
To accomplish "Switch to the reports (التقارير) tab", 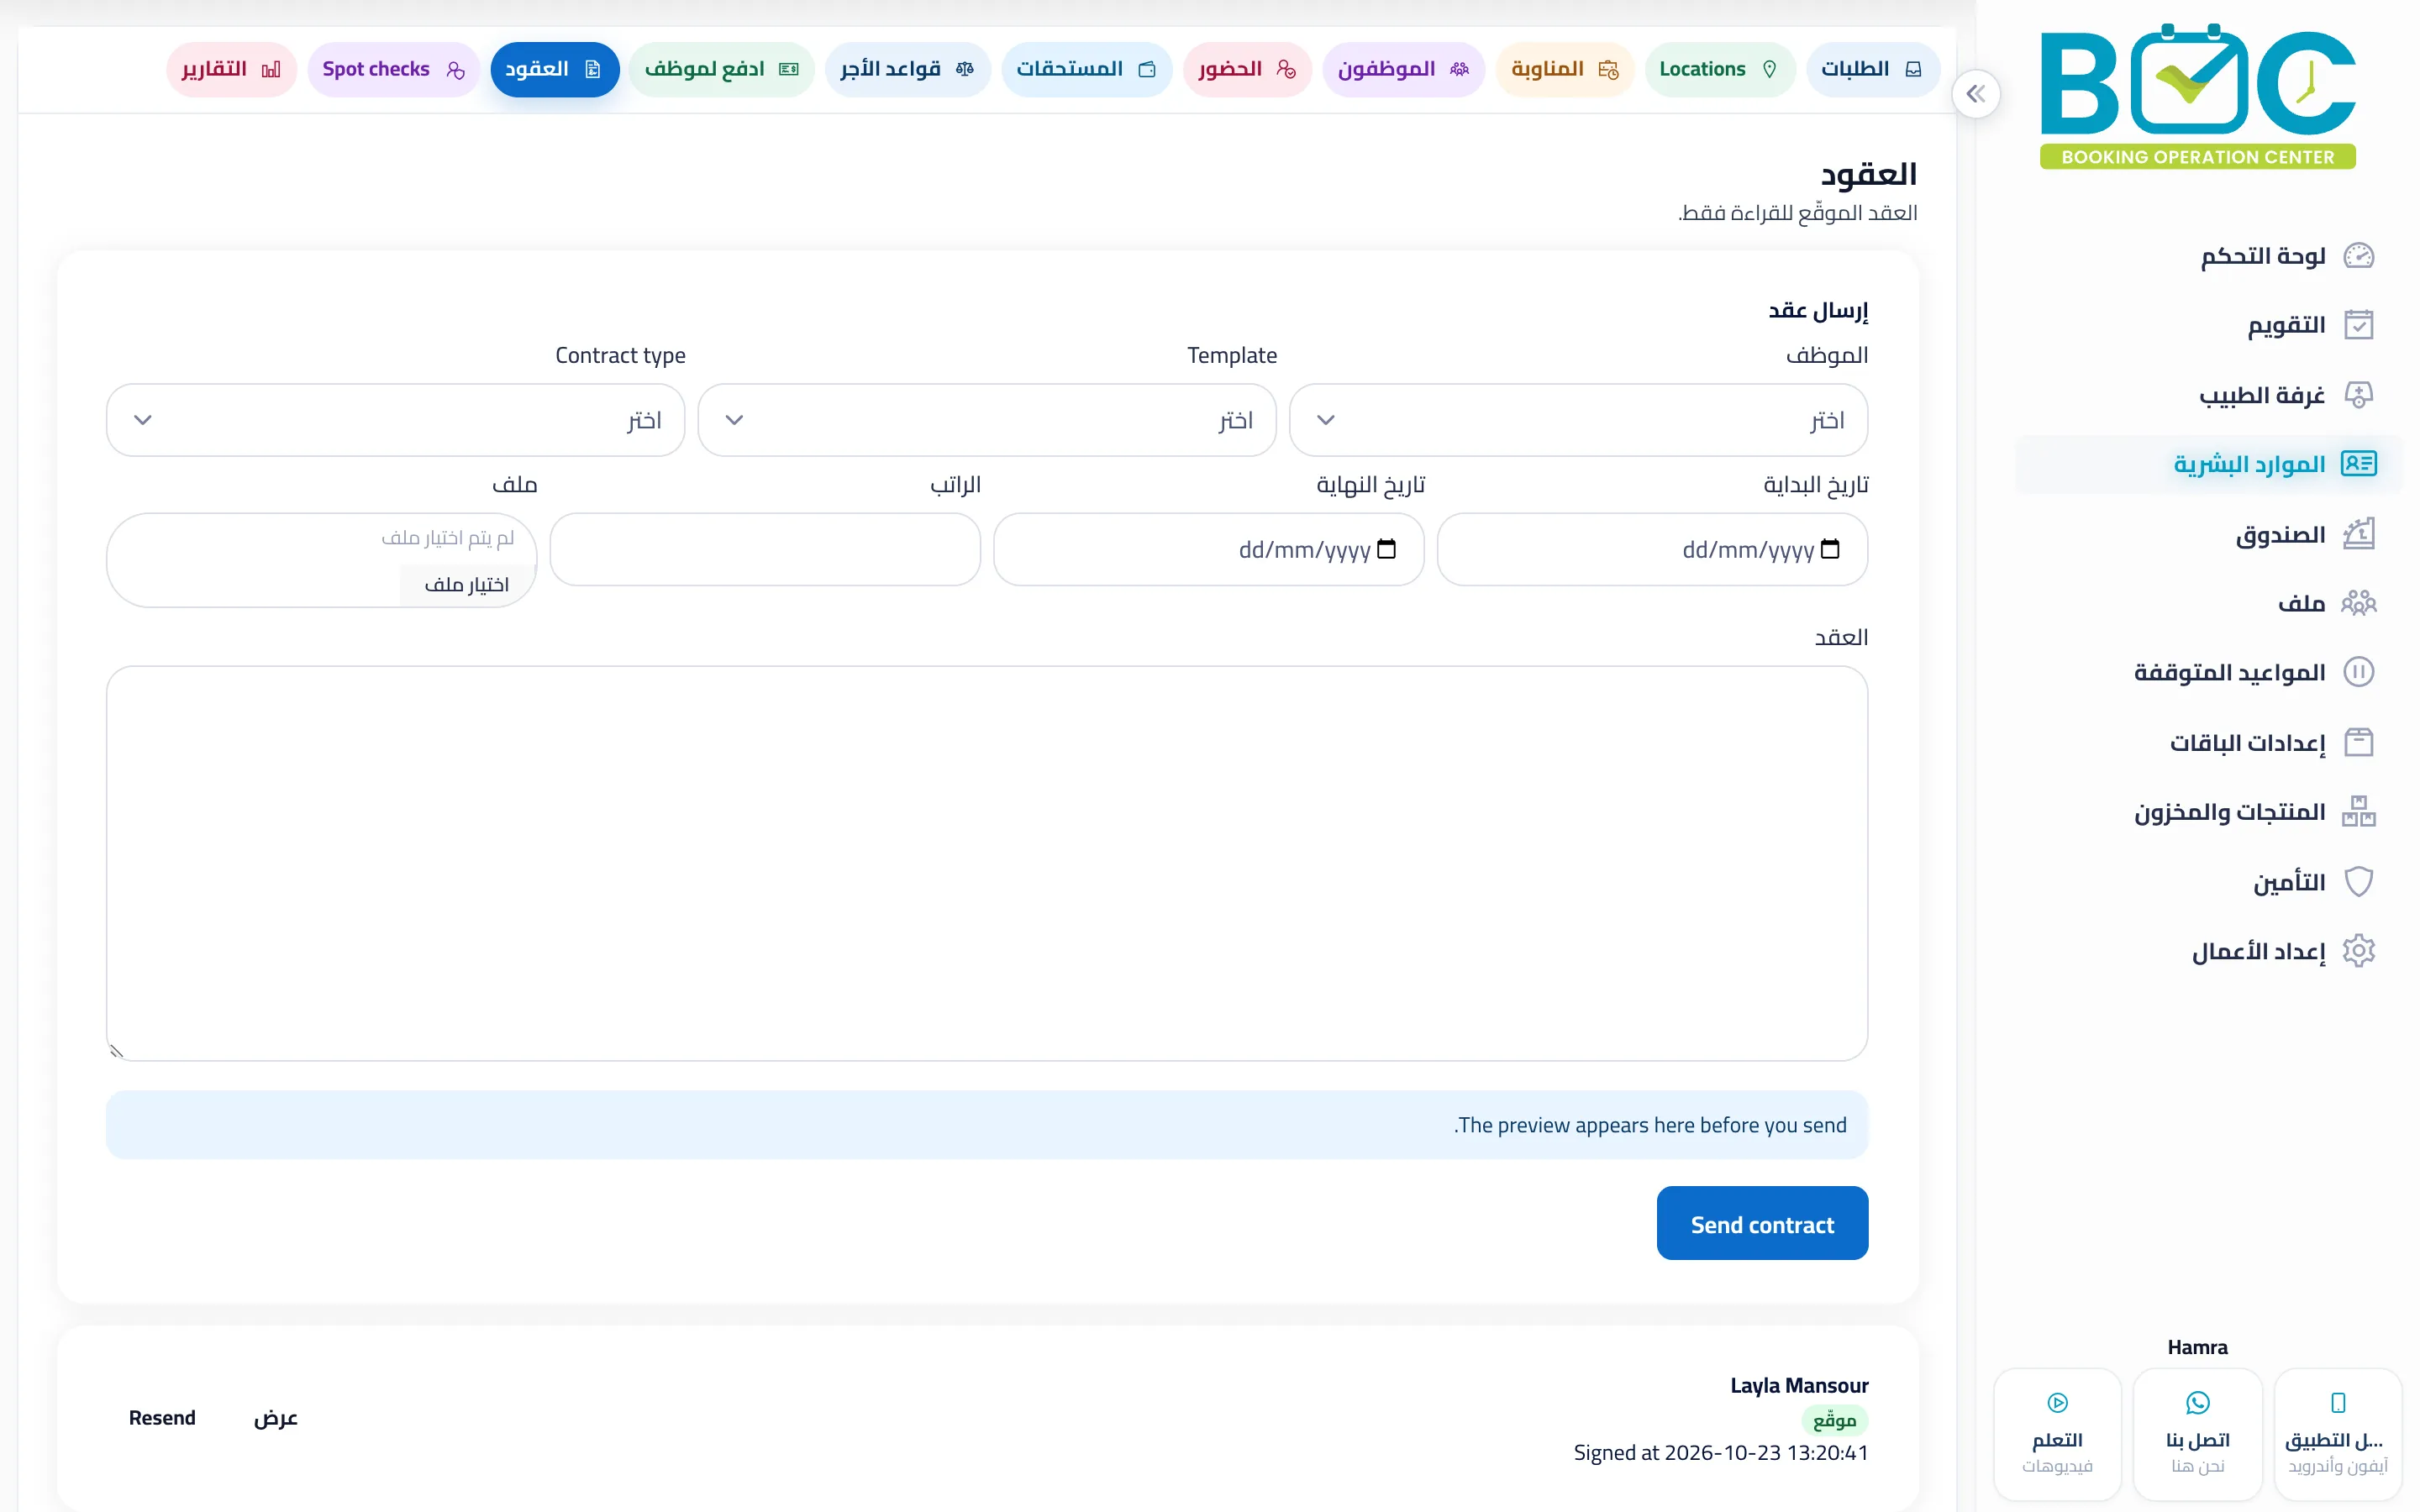I will pyautogui.click(x=231, y=69).
